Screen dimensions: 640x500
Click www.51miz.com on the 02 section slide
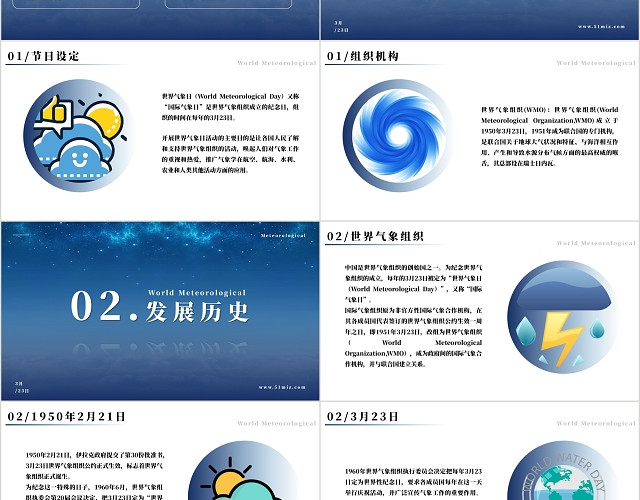coord(282,387)
